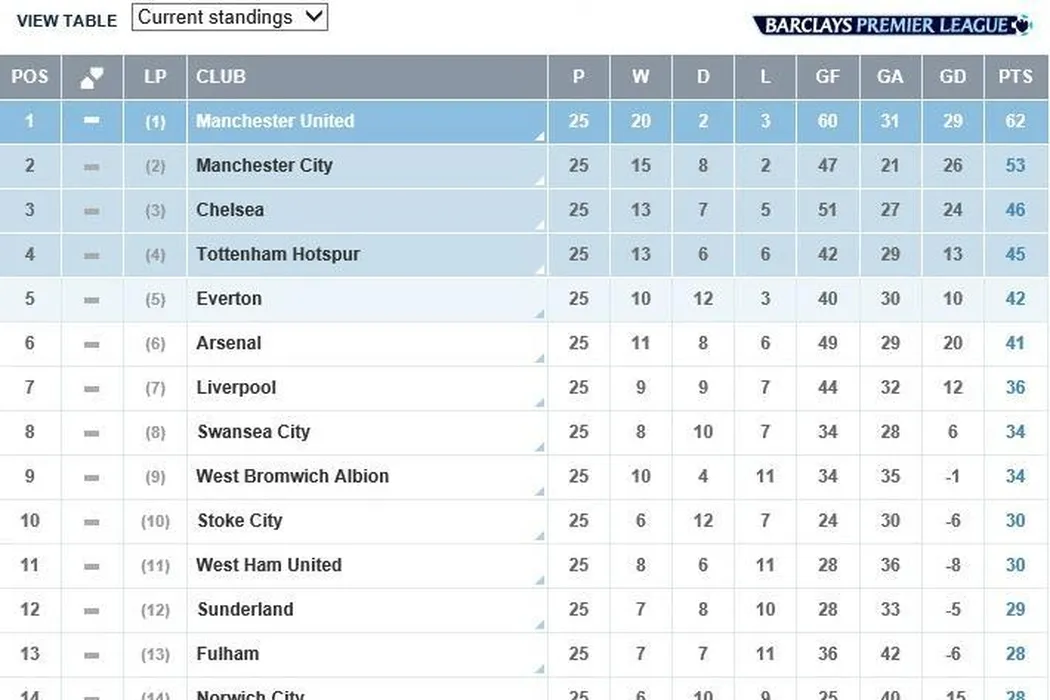Click Manchester United's movement indicator icon
Viewport: 1050px width, 700px height.
(x=92, y=121)
